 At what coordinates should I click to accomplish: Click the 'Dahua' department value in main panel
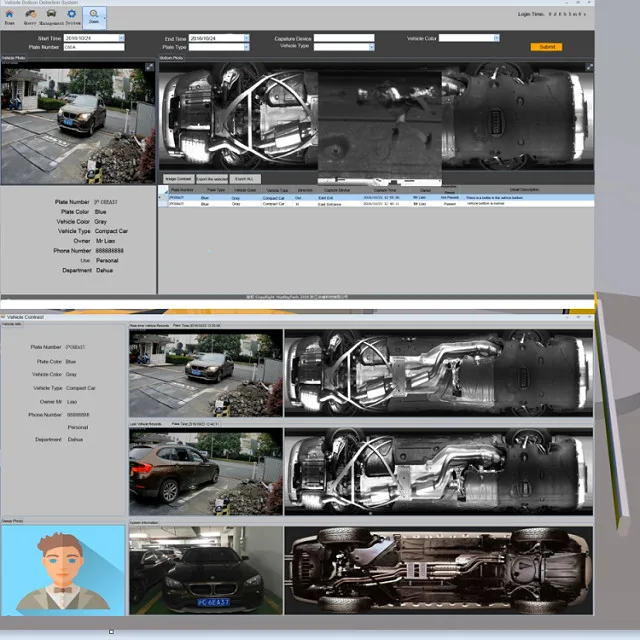coord(104,270)
